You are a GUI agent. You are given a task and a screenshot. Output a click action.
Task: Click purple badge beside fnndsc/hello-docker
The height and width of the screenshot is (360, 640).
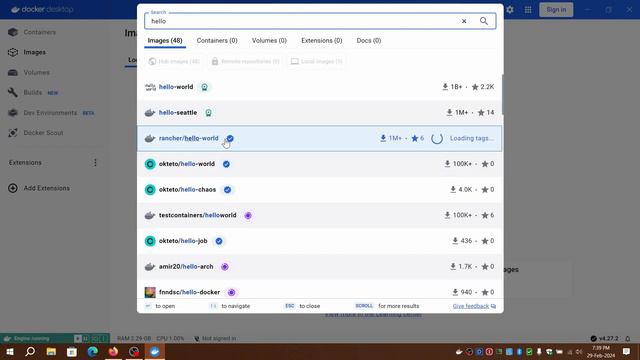point(231,292)
